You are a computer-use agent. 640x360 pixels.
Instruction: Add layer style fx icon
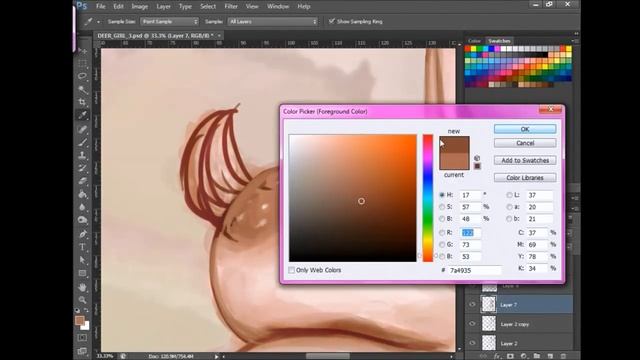[x=497, y=356]
